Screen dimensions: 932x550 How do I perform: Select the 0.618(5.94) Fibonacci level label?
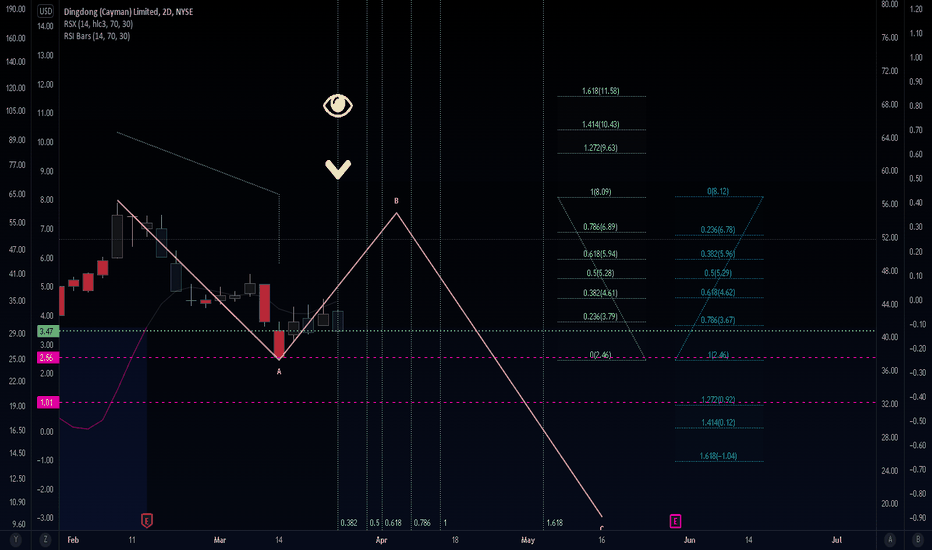(x=600, y=254)
